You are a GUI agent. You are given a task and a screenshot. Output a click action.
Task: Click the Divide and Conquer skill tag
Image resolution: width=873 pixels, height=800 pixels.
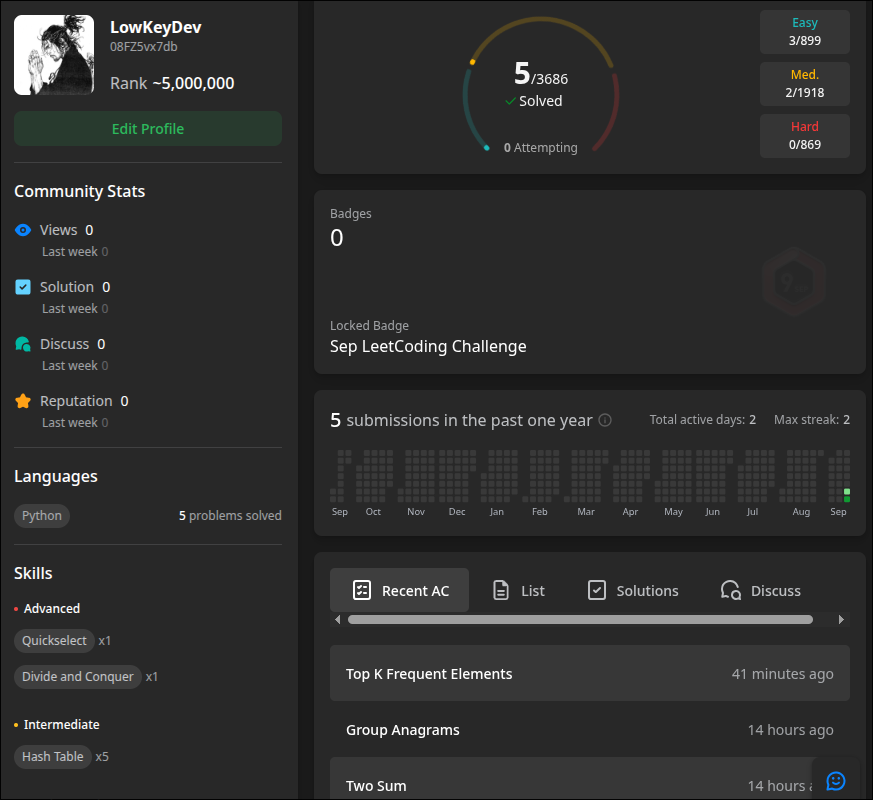[x=77, y=677]
